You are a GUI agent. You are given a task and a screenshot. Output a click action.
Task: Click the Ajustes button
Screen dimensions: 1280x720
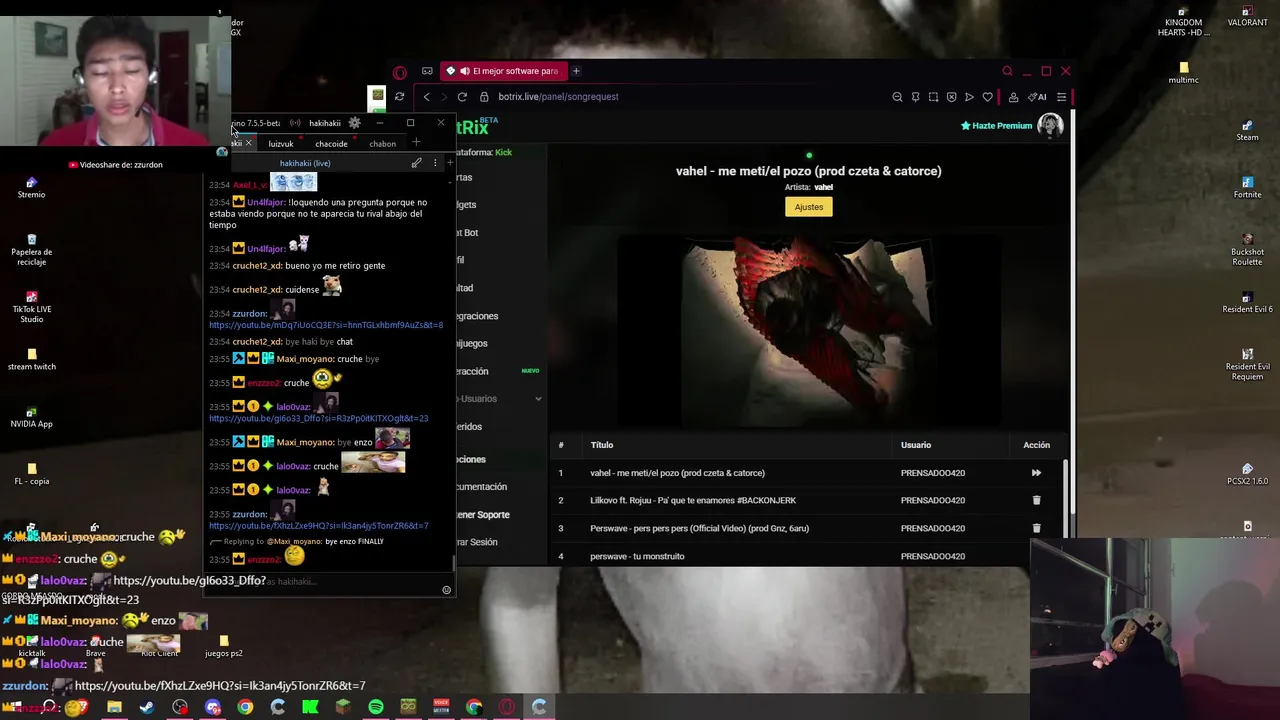tap(809, 207)
